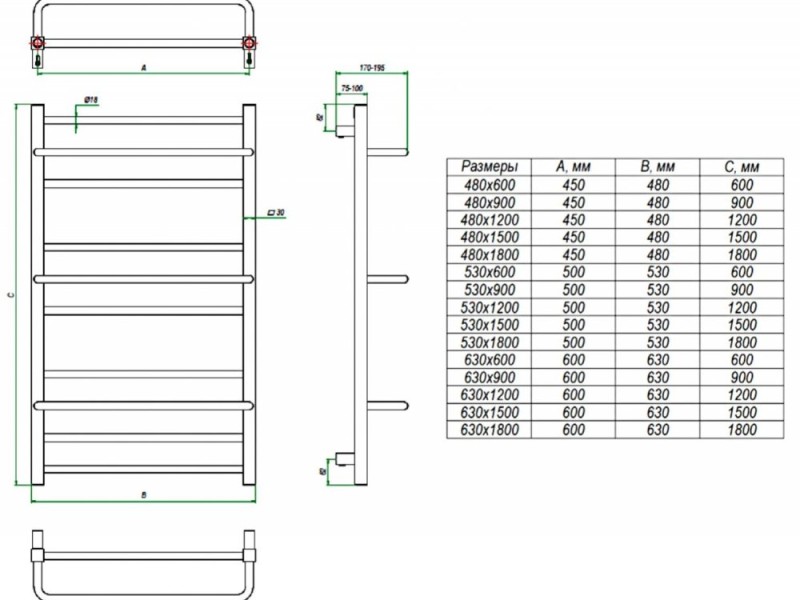This screenshot has width=800, height=600.
Task: Click C value "1500" in 480x1500 row
Action: tap(741, 237)
